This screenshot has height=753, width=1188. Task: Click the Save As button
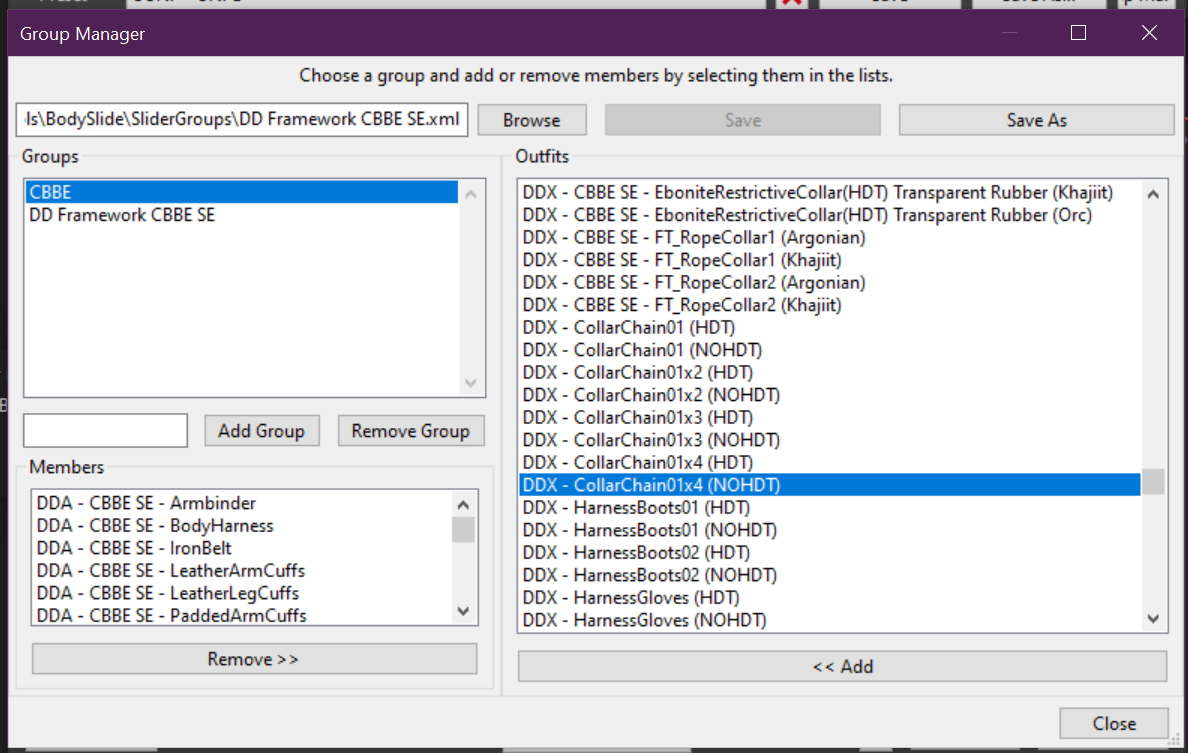(1036, 120)
